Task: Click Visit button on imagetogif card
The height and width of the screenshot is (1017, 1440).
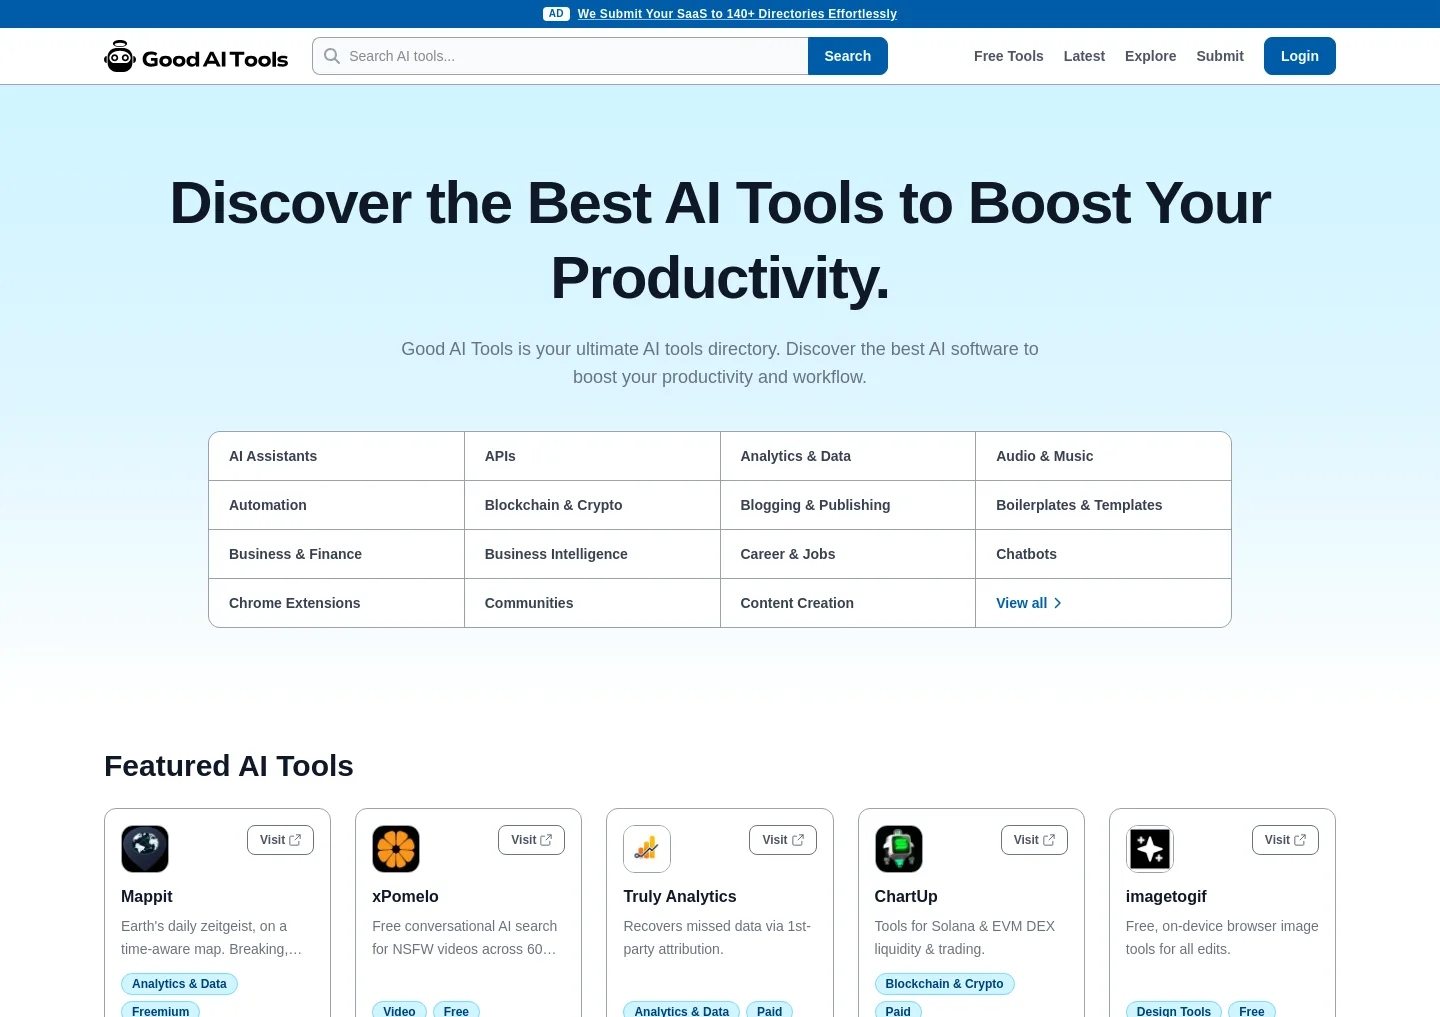Action: pos(1285,840)
